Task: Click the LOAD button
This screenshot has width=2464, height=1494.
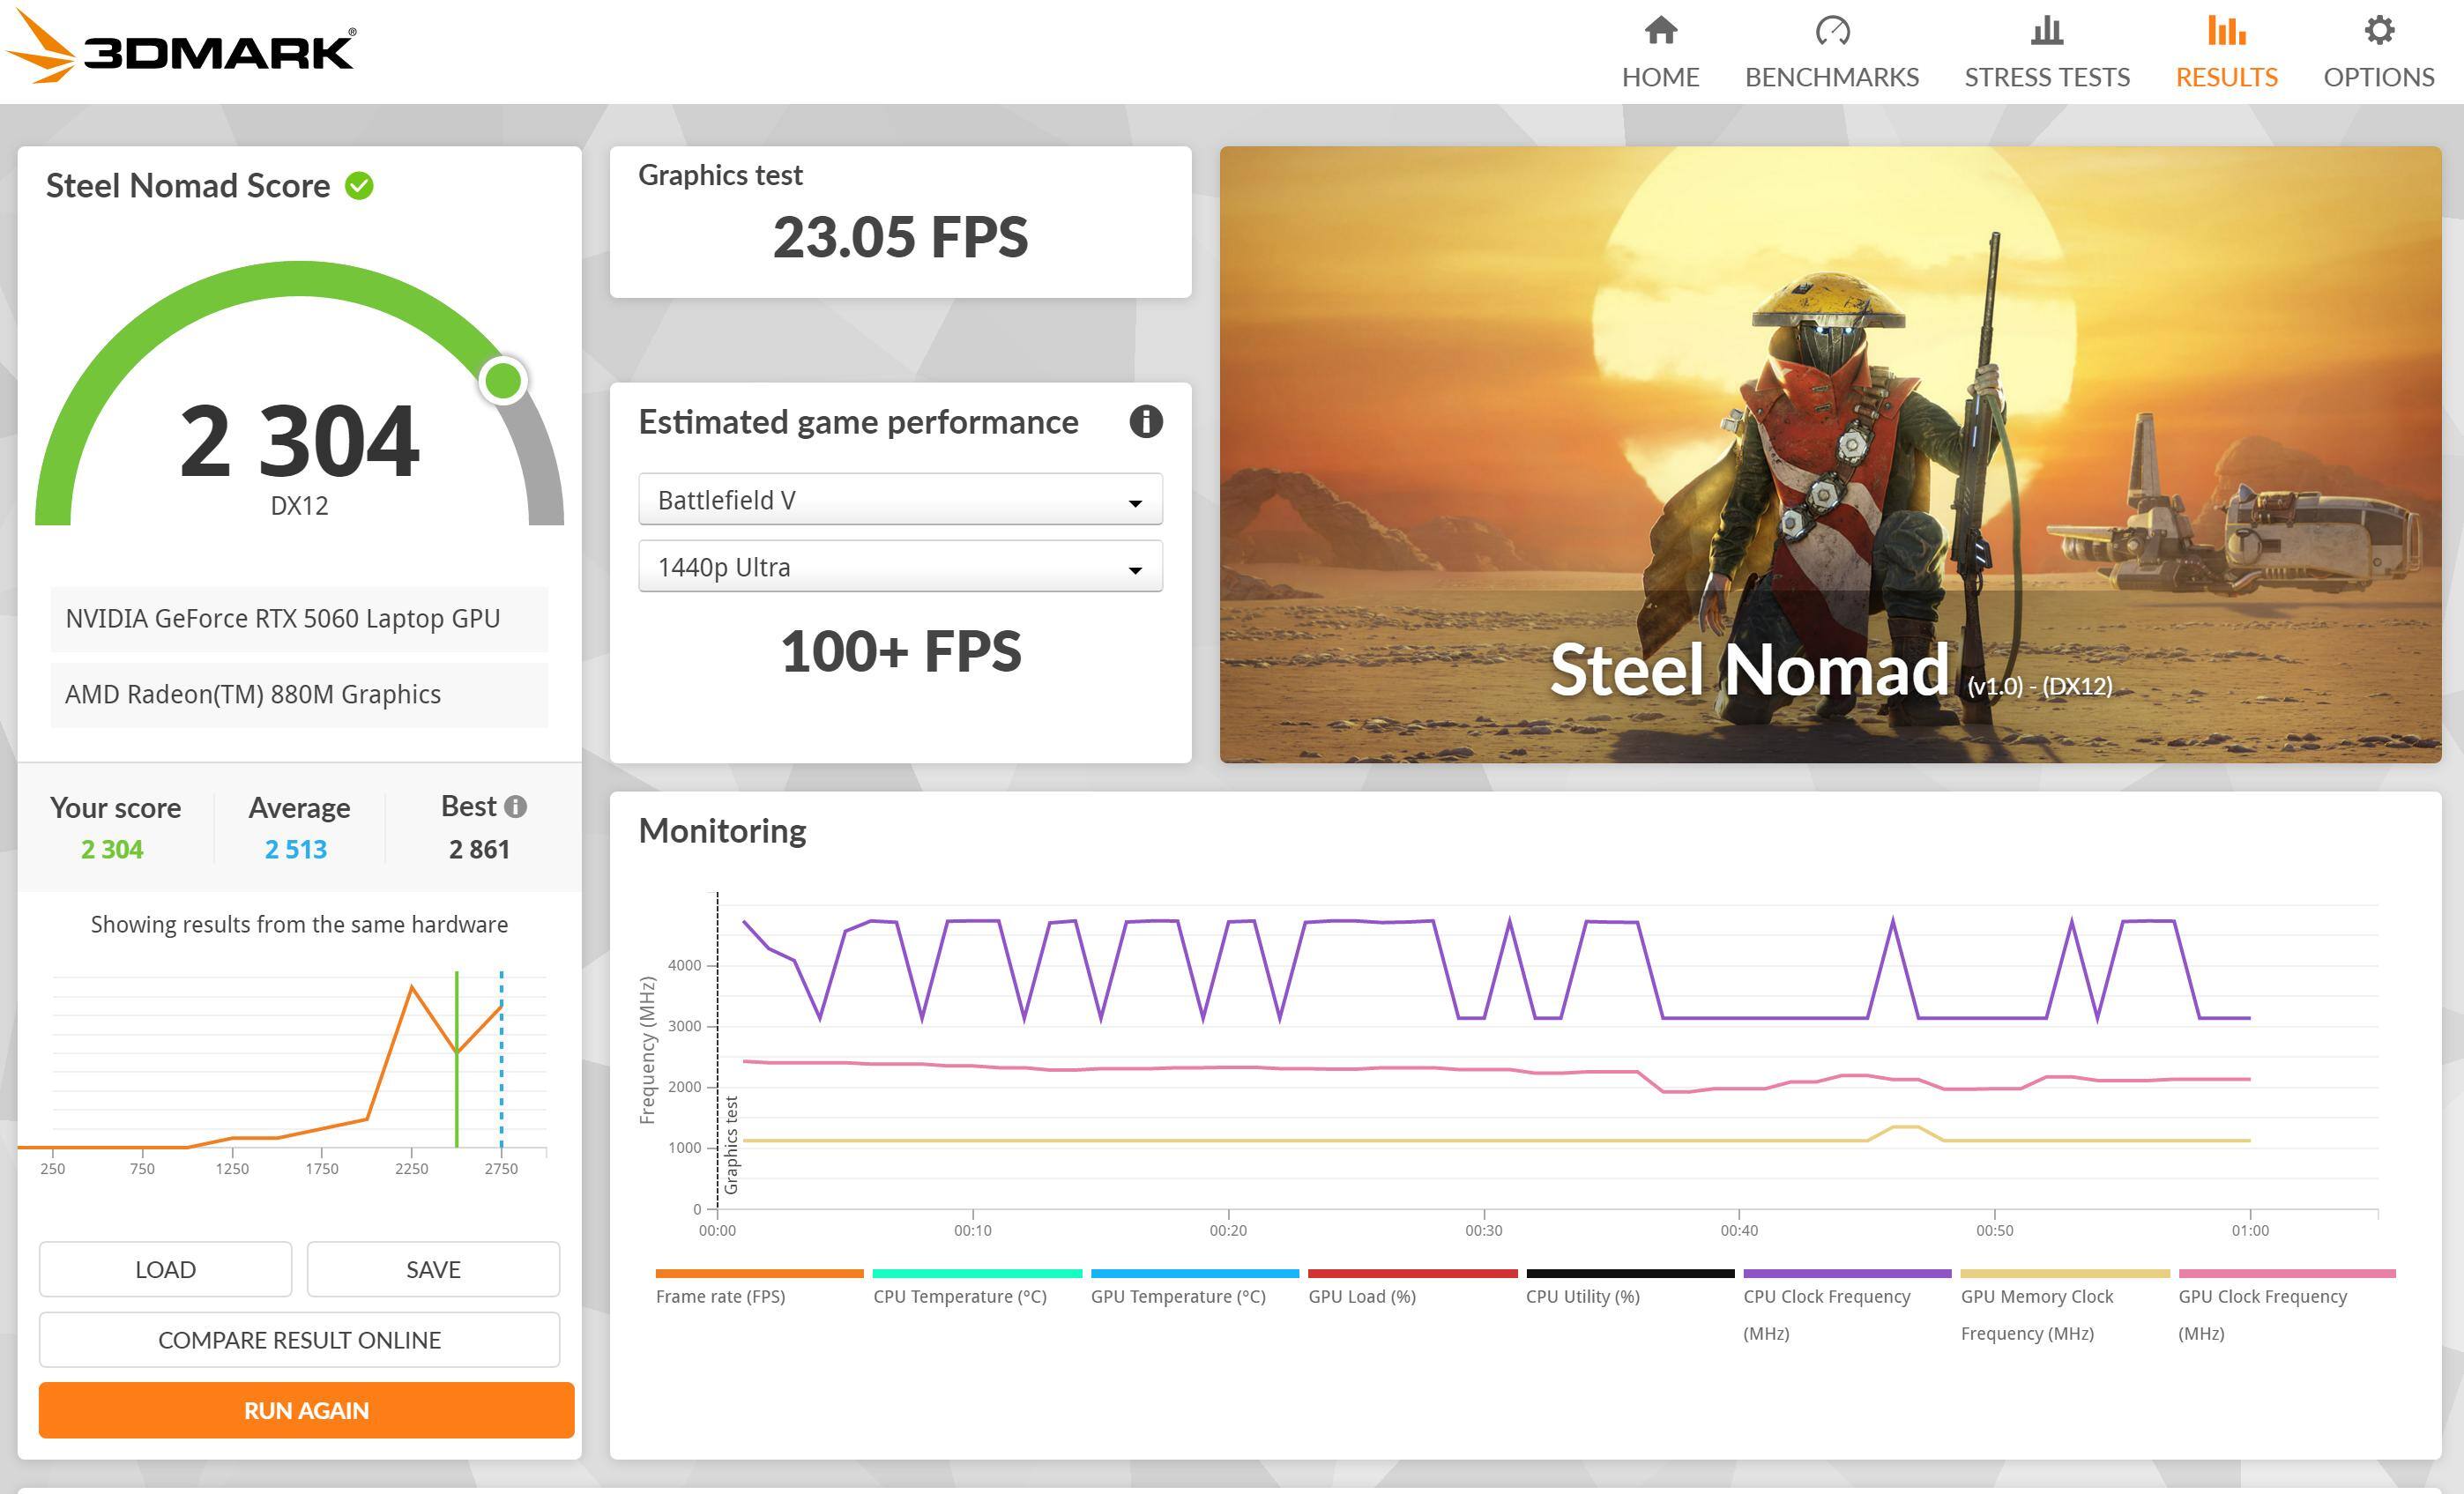Action: (x=165, y=1269)
